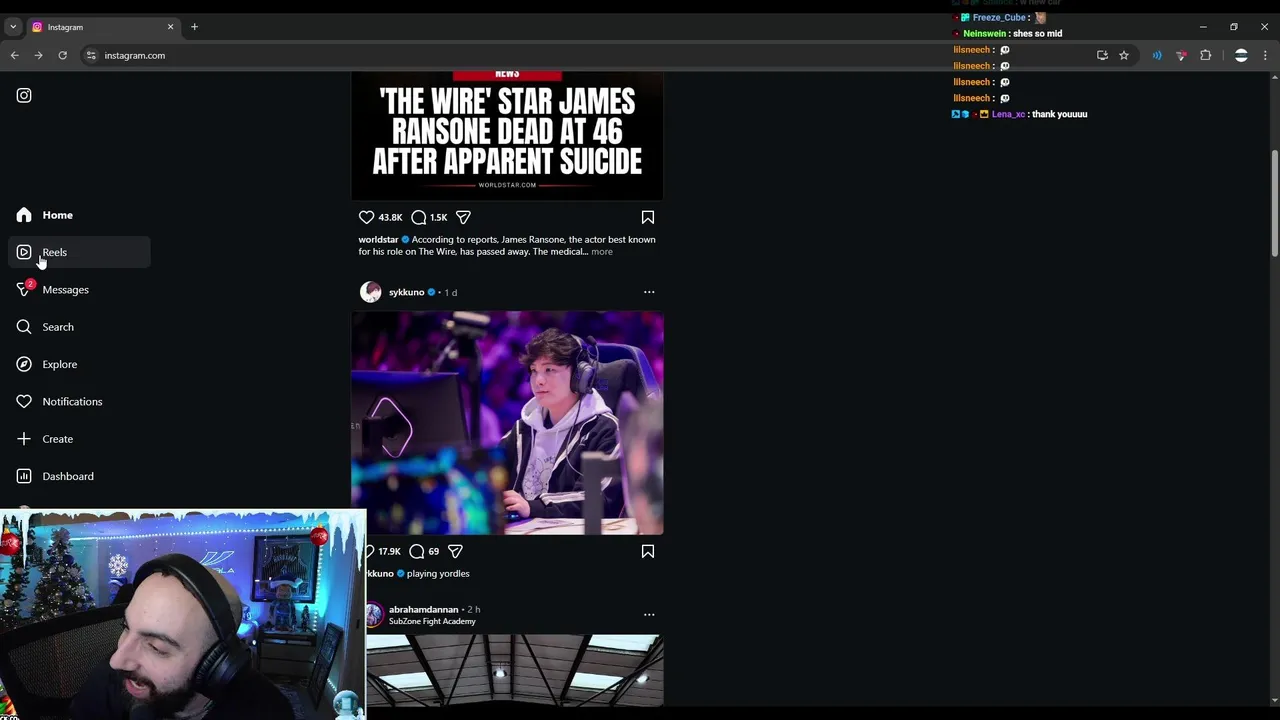View site information icon in address bar
Image resolution: width=1280 pixels, height=720 pixels.
[x=91, y=55]
